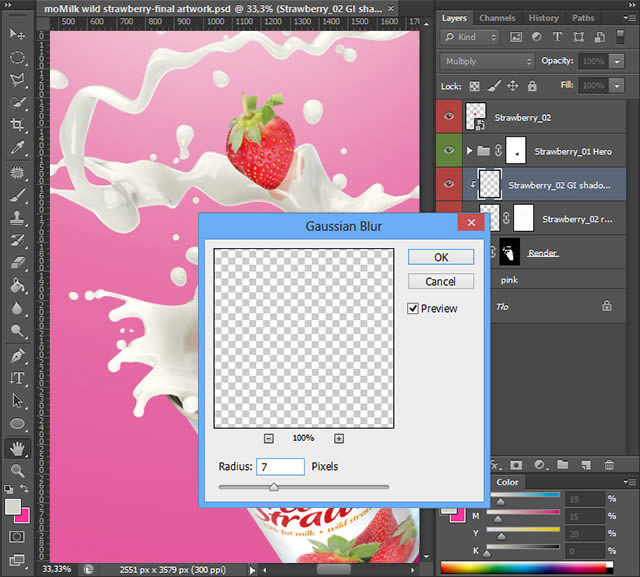The width and height of the screenshot is (640, 577).
Task: Cancel the Gaussian Blur dialog
Action: click(441, 282)
